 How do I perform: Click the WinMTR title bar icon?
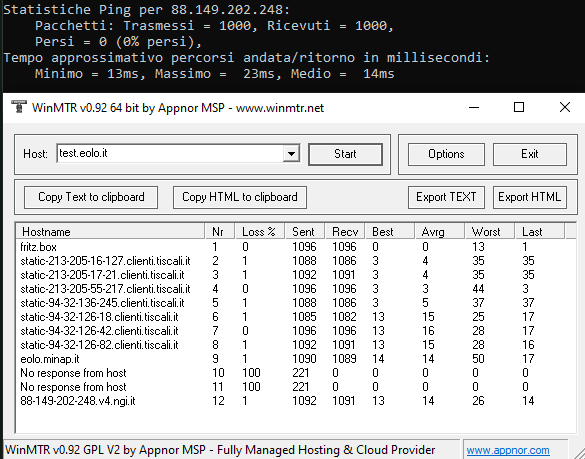point(19,107)
